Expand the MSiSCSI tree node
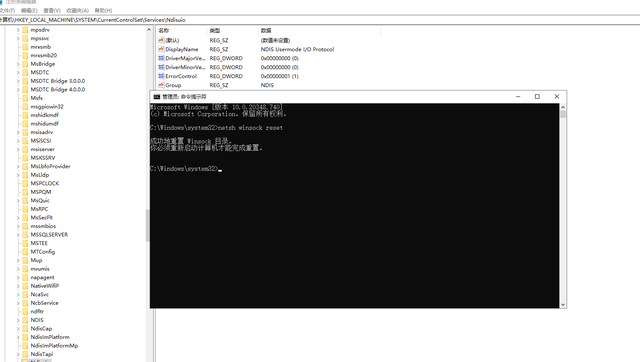This screenshot has height=362, width=640. (x=18, y=141)
